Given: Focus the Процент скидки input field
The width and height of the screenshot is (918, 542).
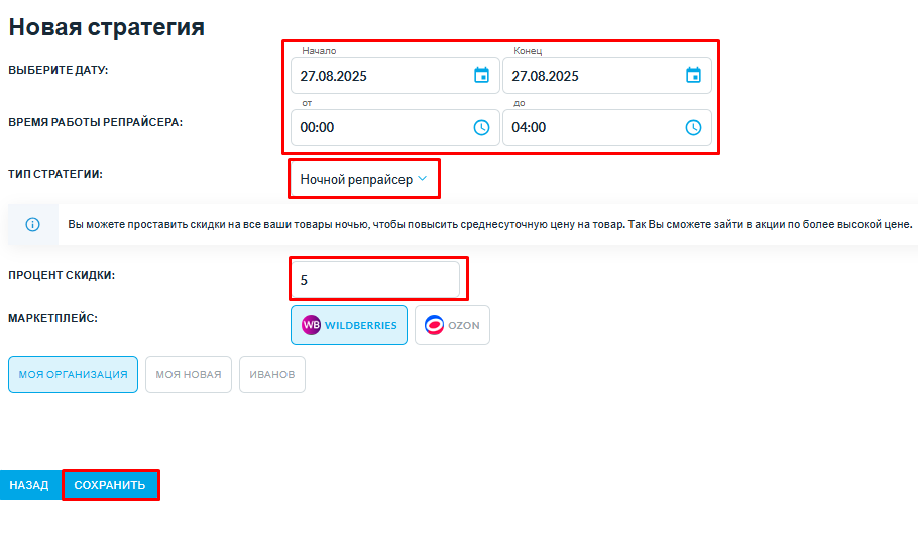Looking at the screenshot, I should point(375,280).
